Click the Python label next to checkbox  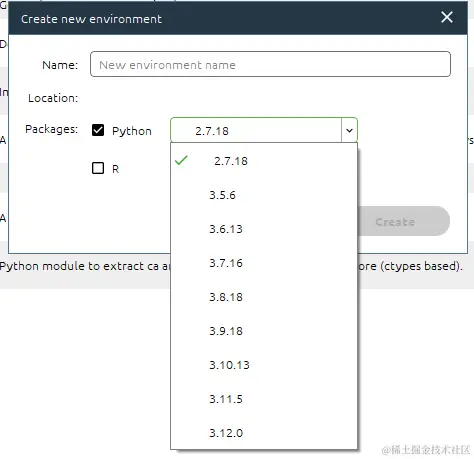(x=132, y=131)
